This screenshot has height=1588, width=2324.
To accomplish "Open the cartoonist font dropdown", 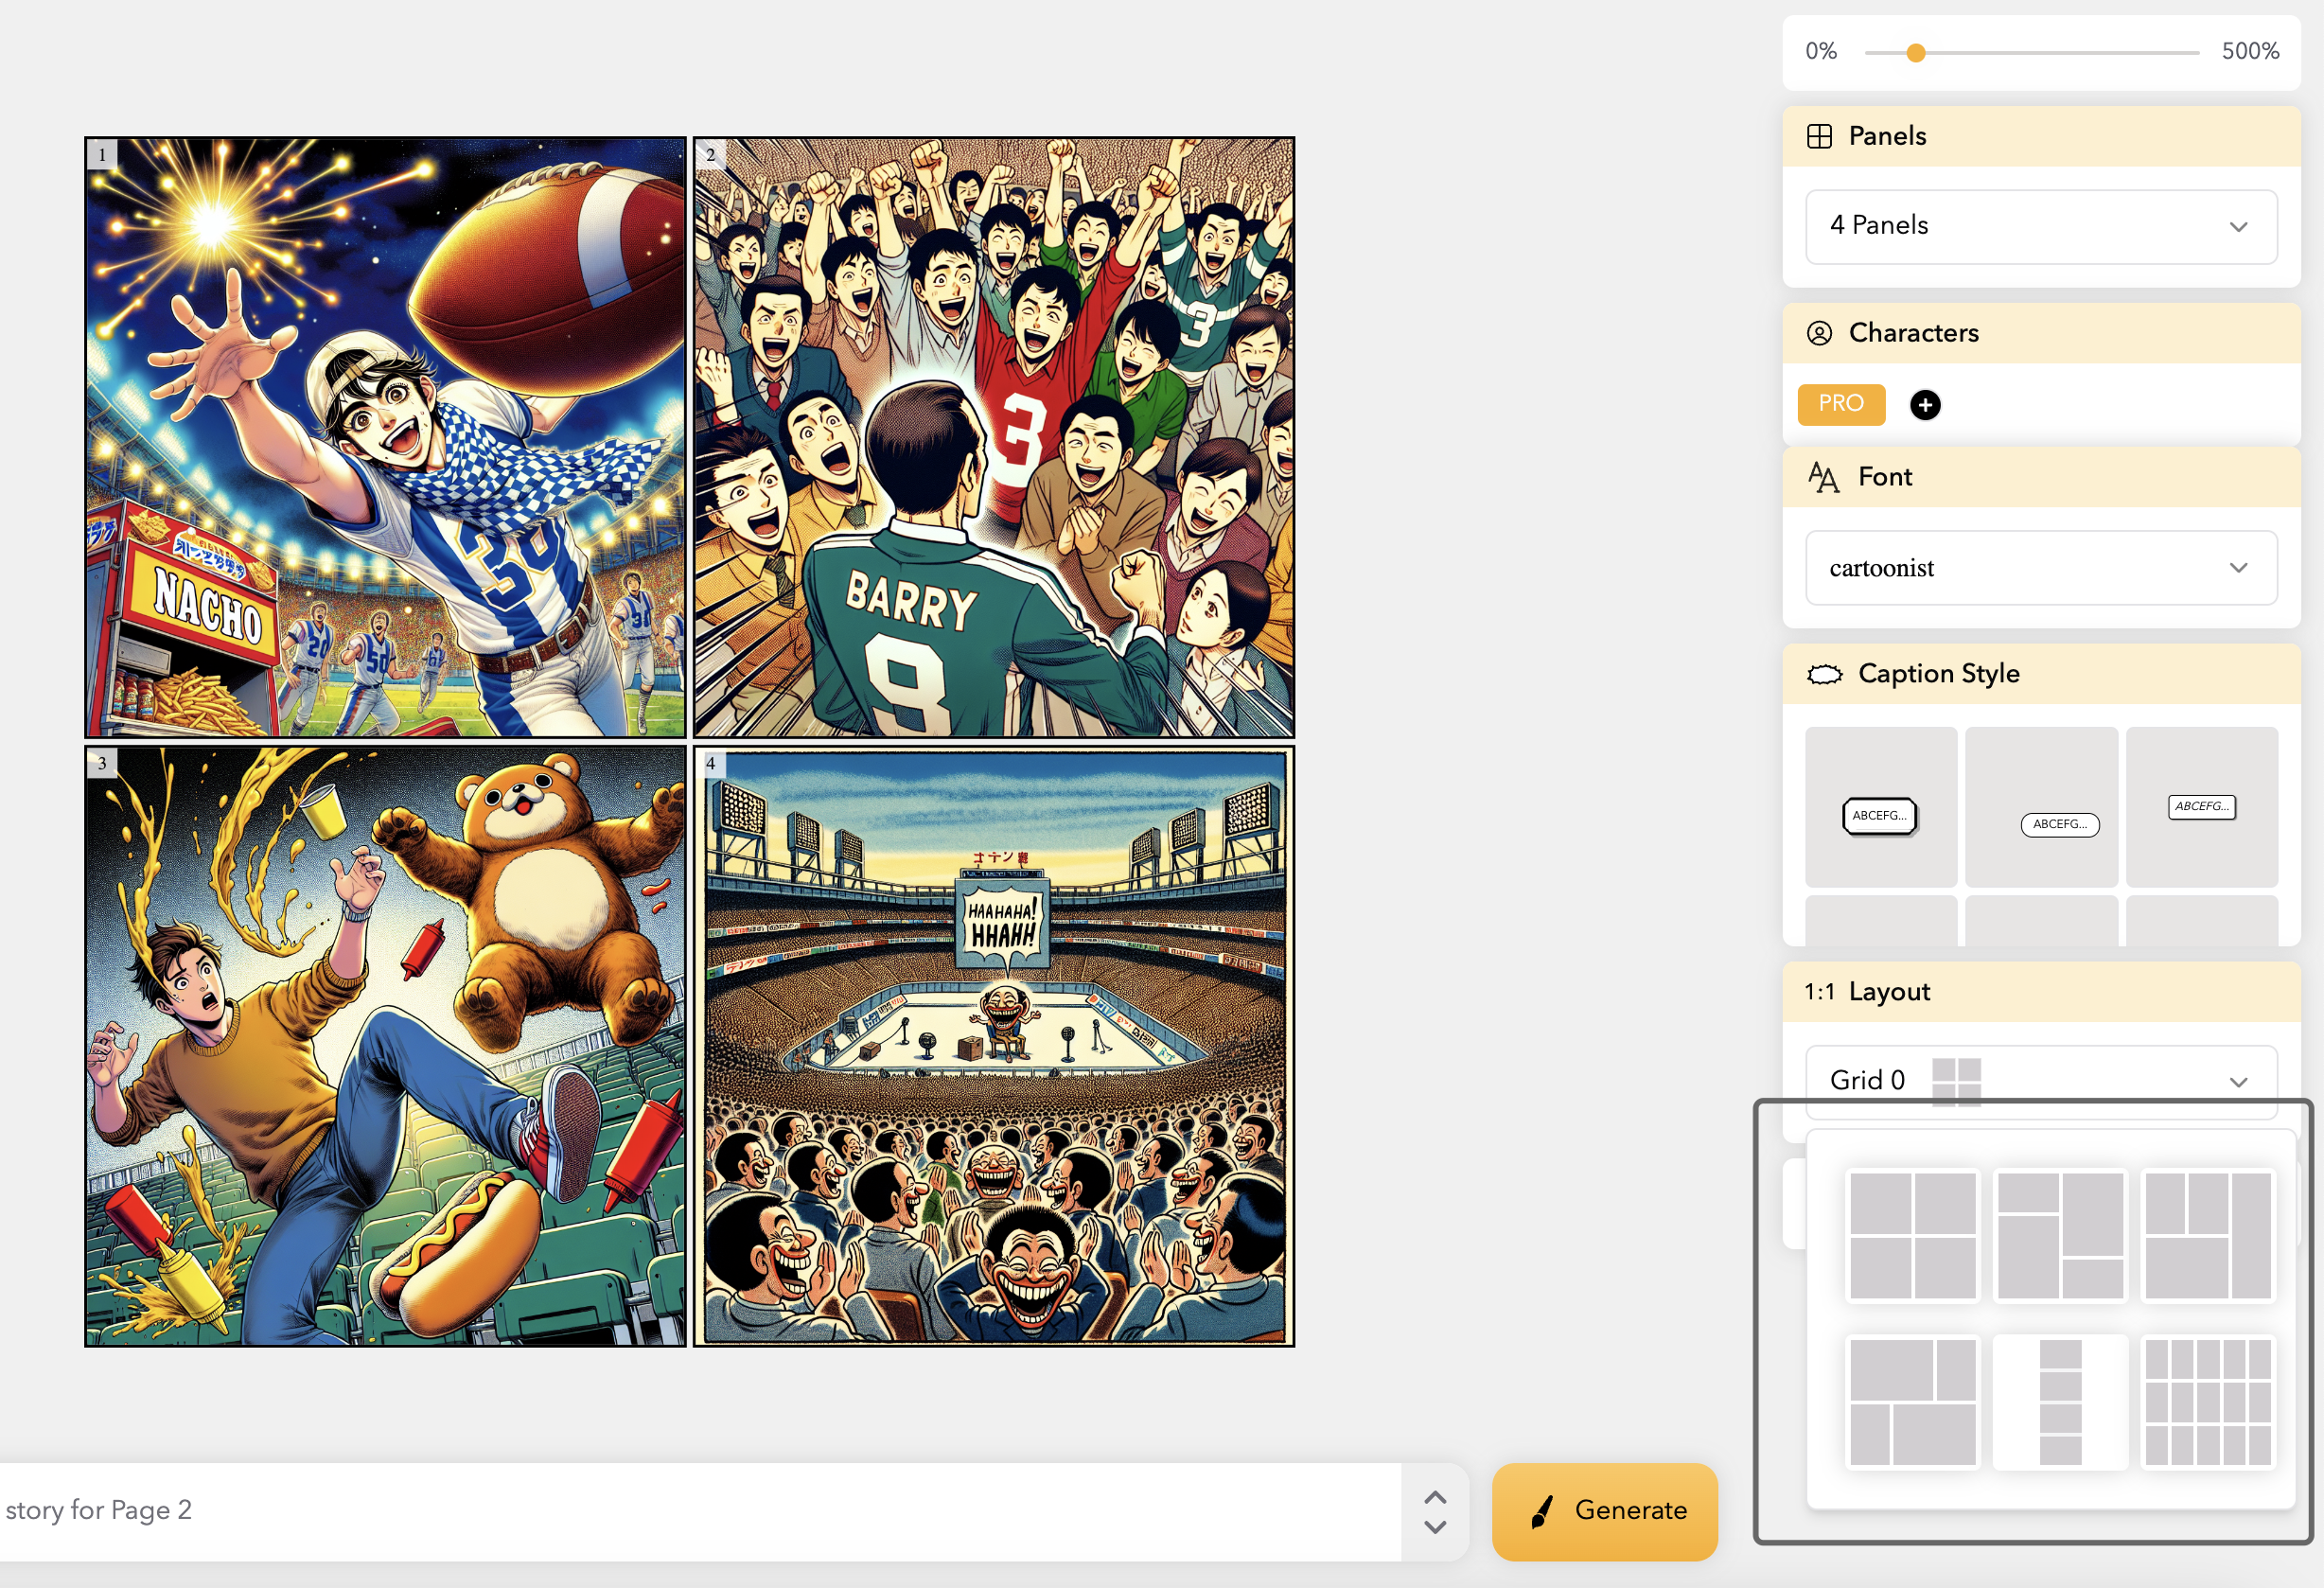I will point(2040,568).
